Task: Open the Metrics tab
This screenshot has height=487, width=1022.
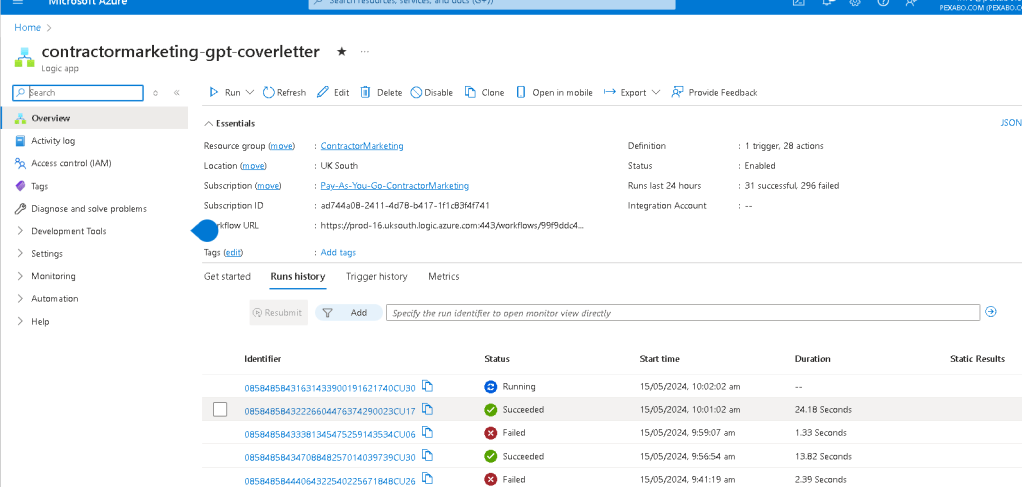Action: coord(443,276)
